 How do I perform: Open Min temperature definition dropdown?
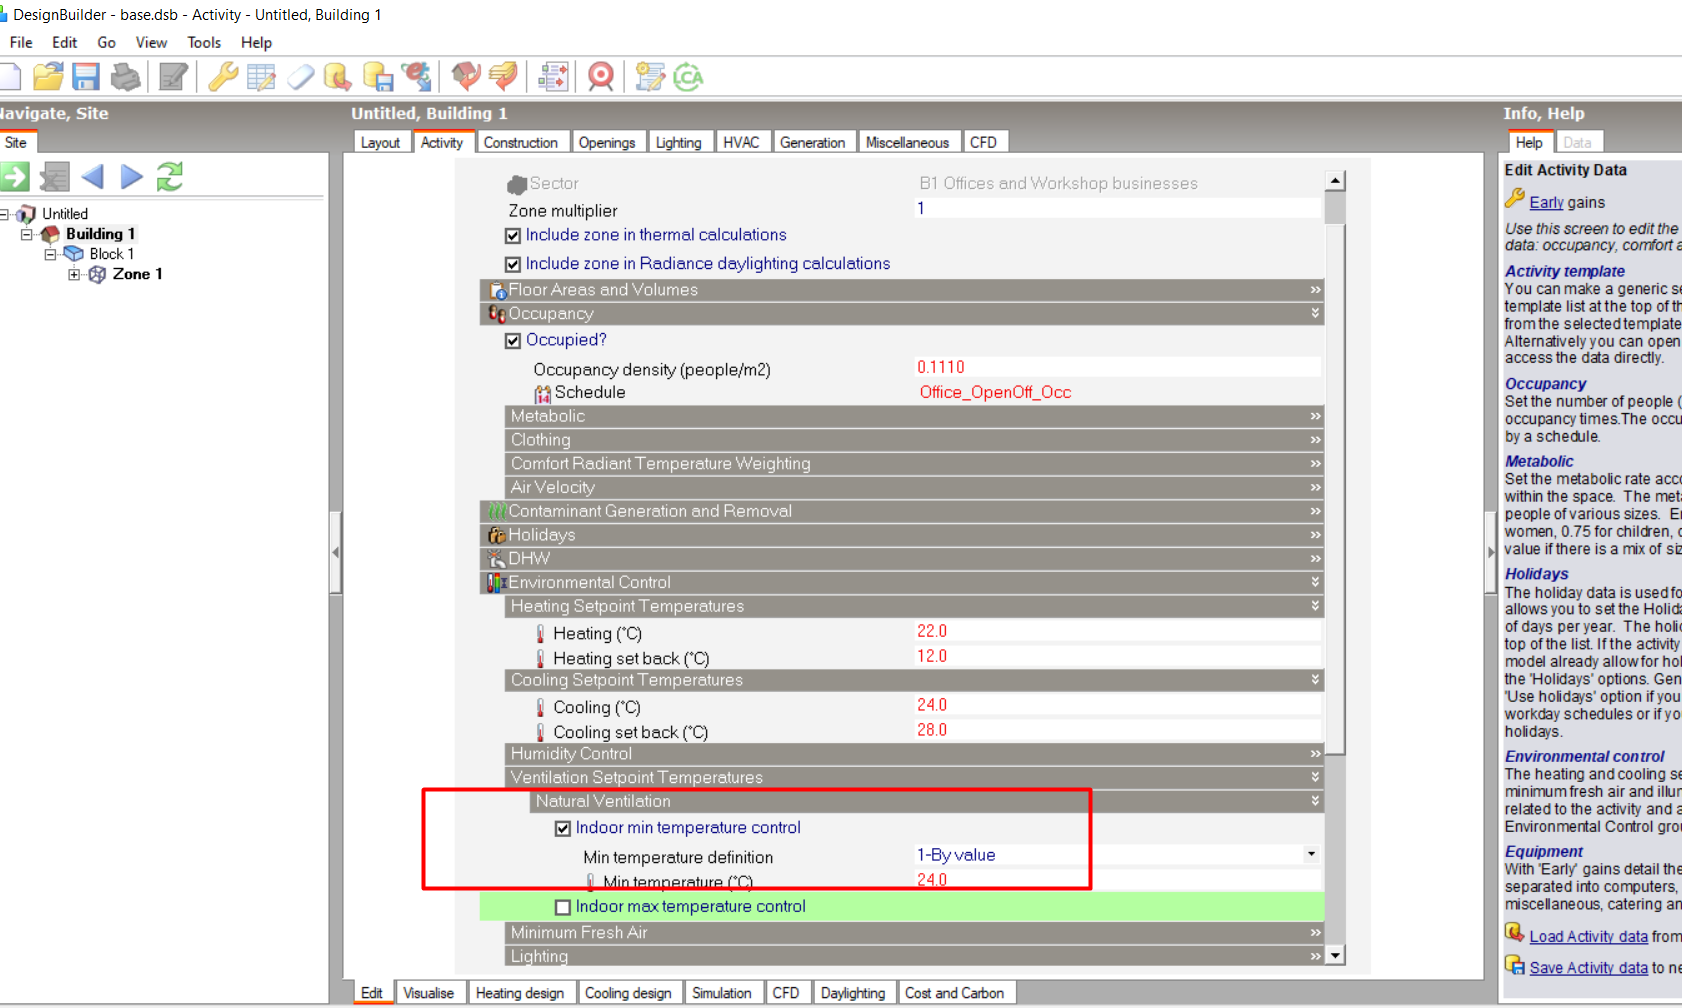click(1311, 854)
